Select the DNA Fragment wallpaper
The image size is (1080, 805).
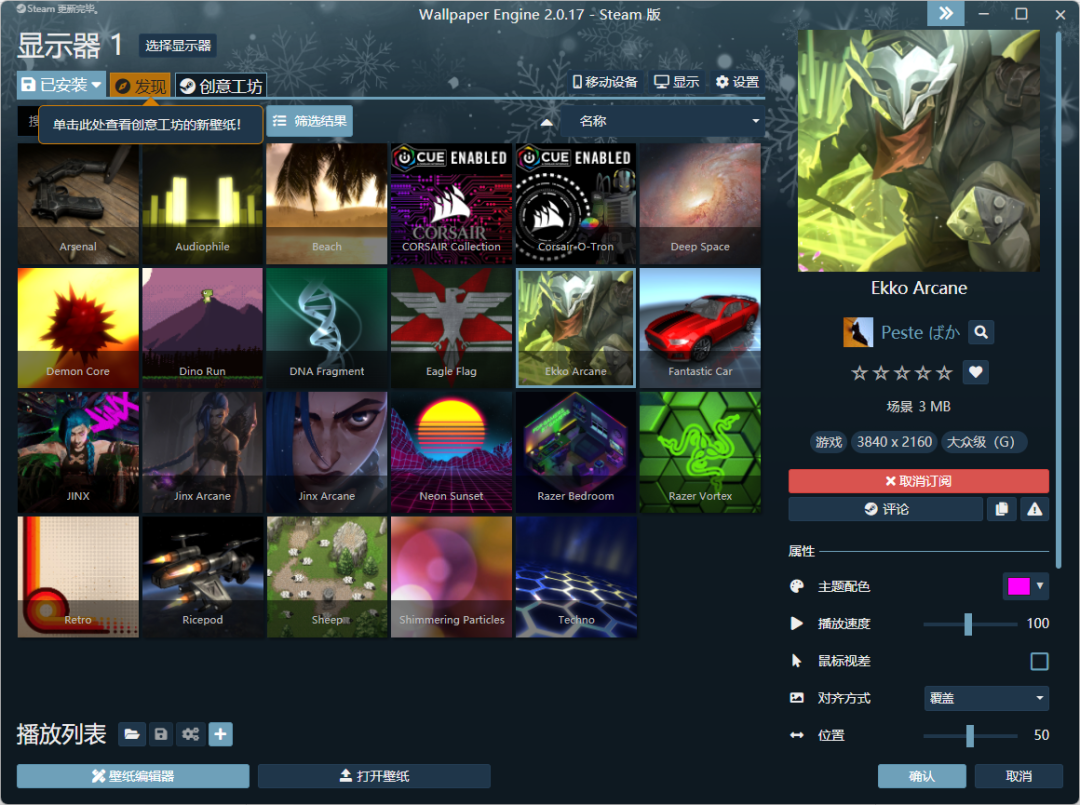(326, 328)
